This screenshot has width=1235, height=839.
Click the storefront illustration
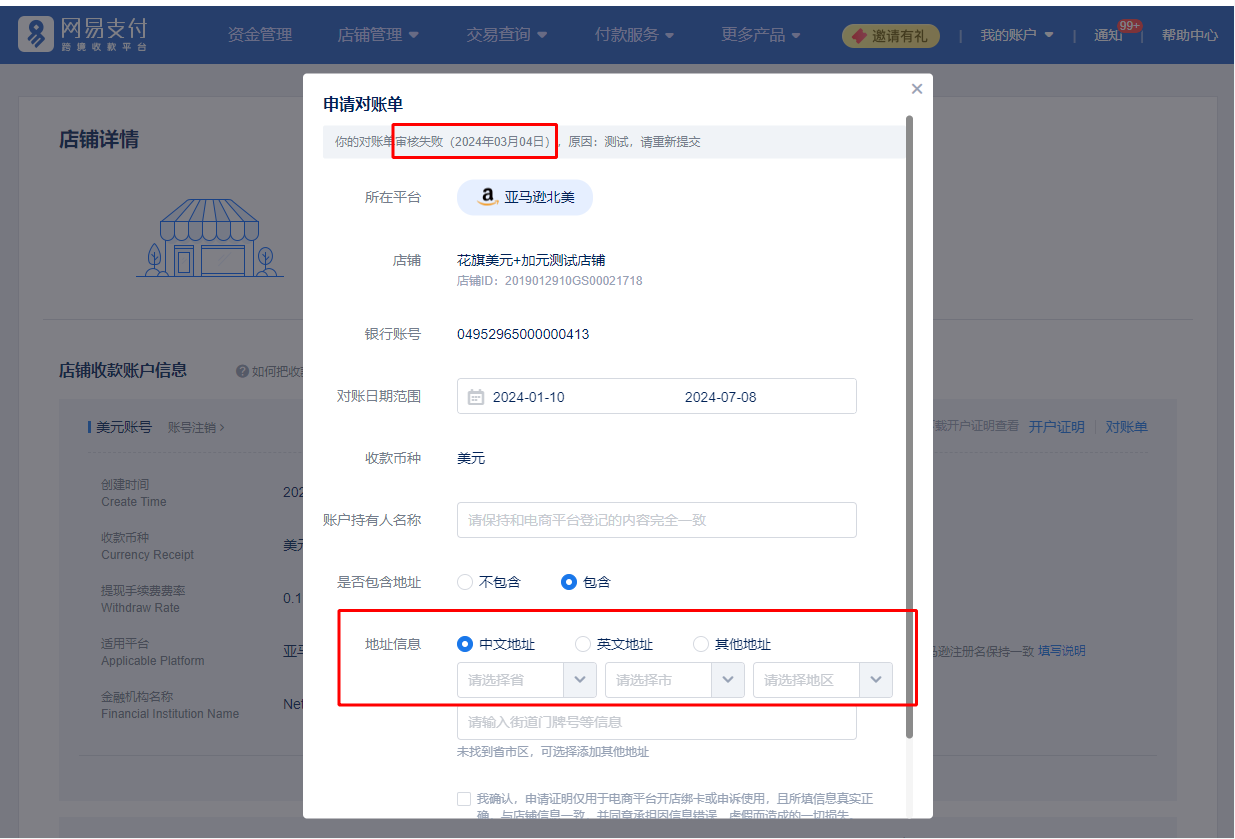(x=210, y=239)
